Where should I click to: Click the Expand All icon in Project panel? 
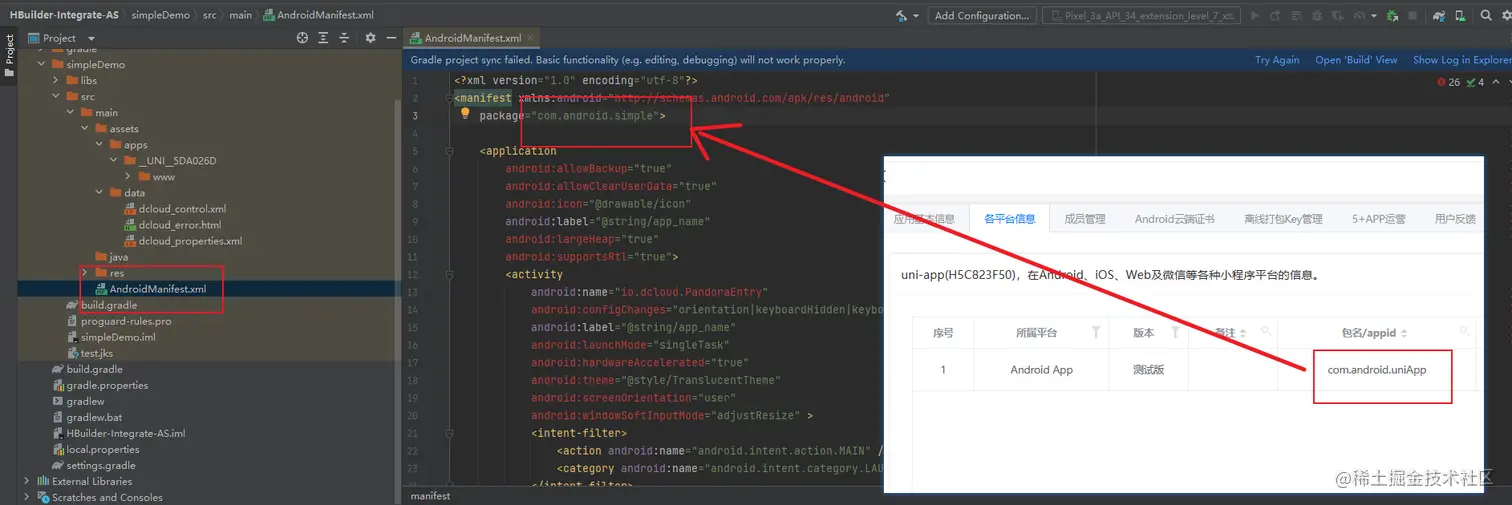click(324, 37)
